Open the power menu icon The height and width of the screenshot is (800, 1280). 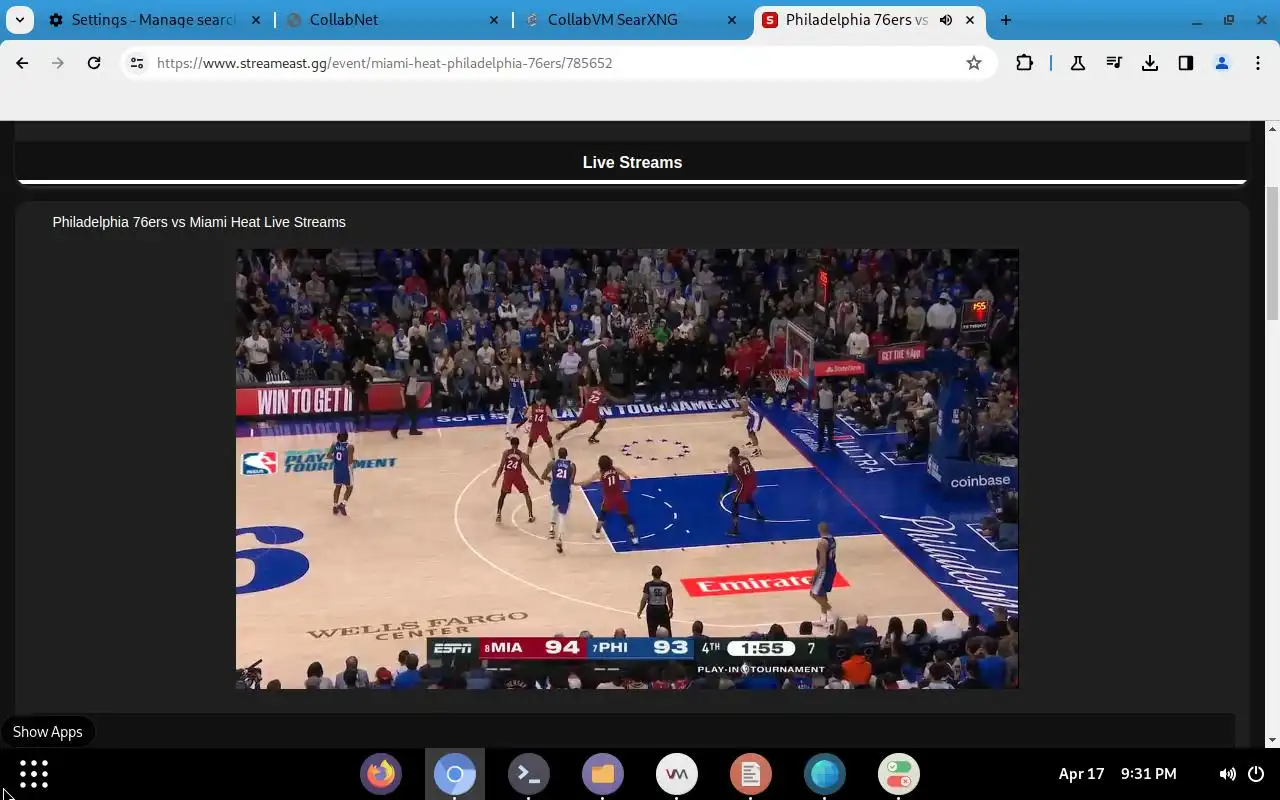tap(1257, 774)
